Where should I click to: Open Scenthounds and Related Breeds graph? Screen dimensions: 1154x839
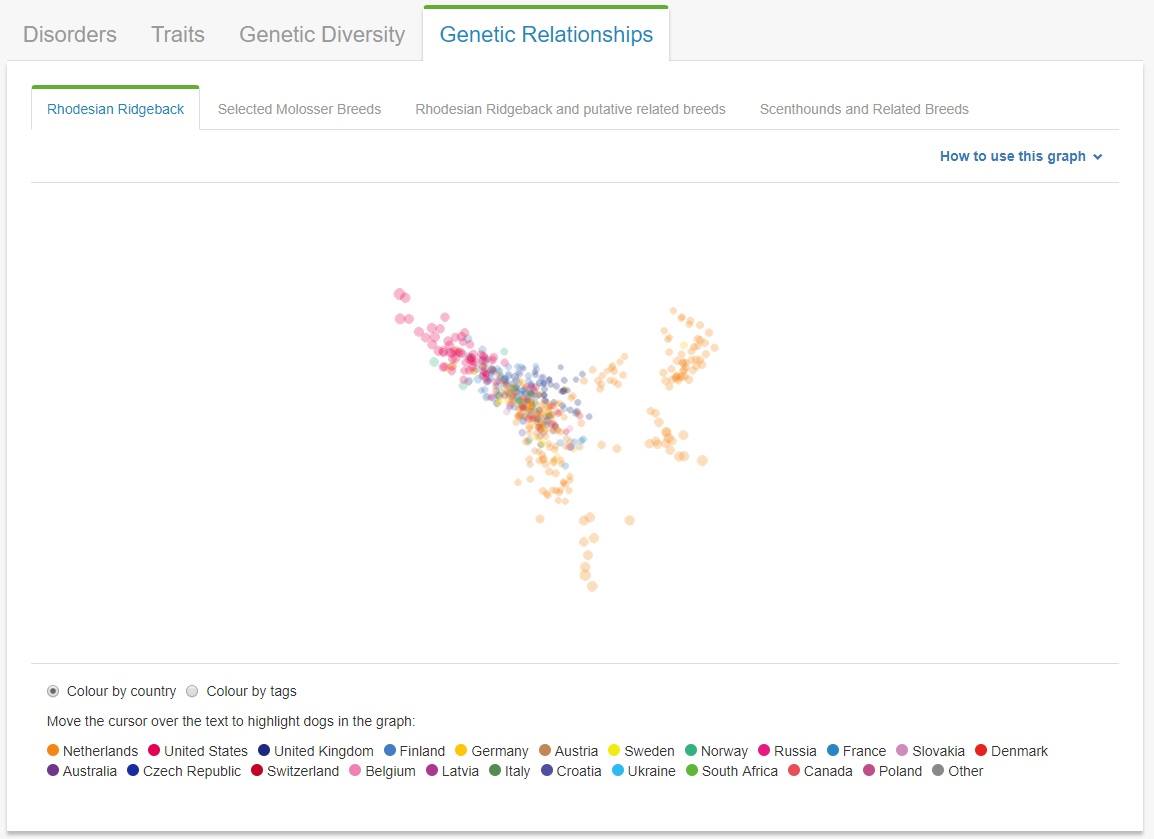coord(864,109)
